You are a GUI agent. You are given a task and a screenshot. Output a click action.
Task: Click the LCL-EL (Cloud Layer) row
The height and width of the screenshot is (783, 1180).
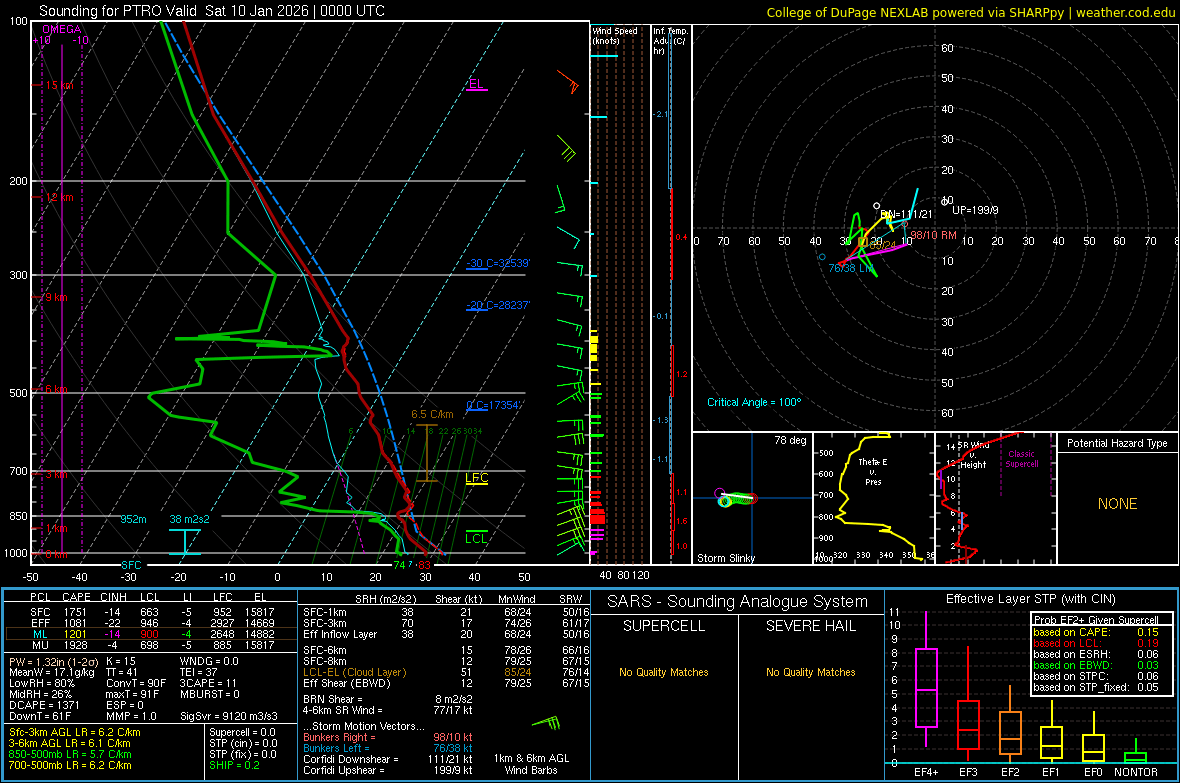coord(446,672)
